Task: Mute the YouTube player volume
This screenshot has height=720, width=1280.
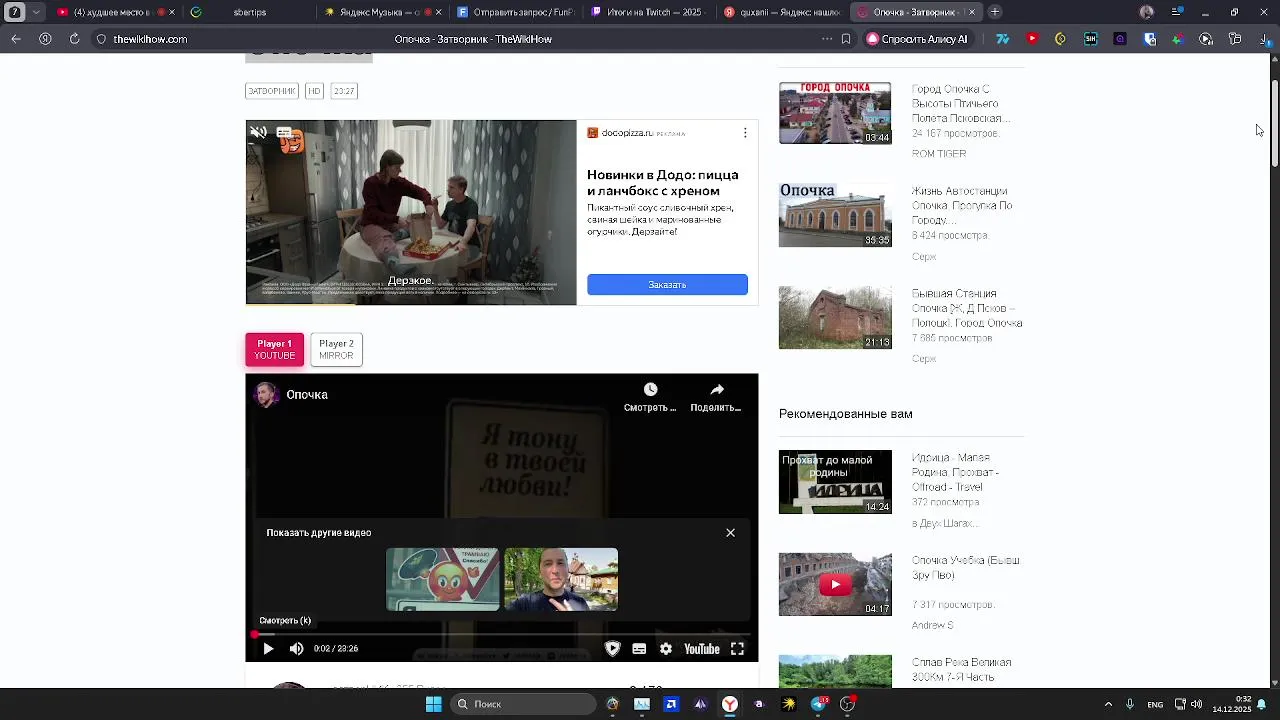Action: 296,649
